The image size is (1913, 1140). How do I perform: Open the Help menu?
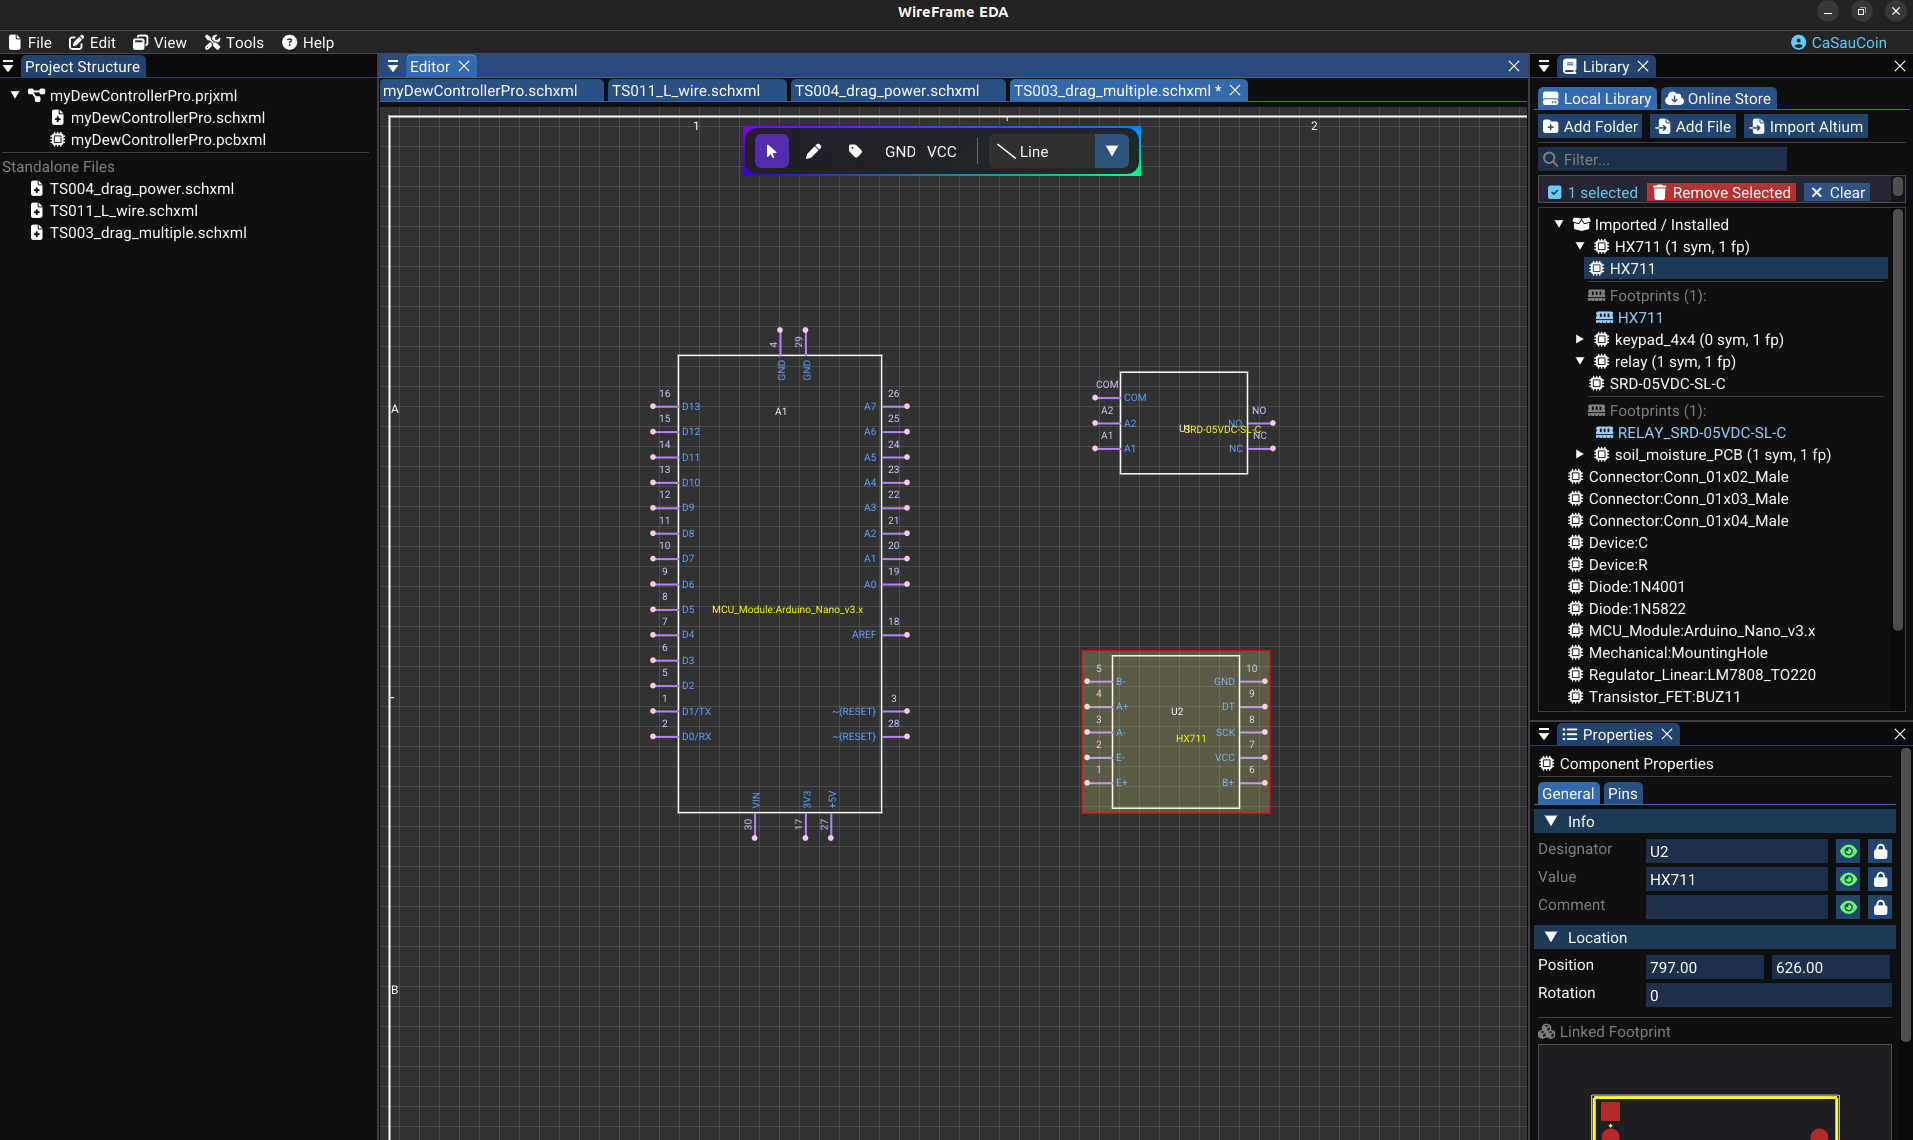pos(308,42)
